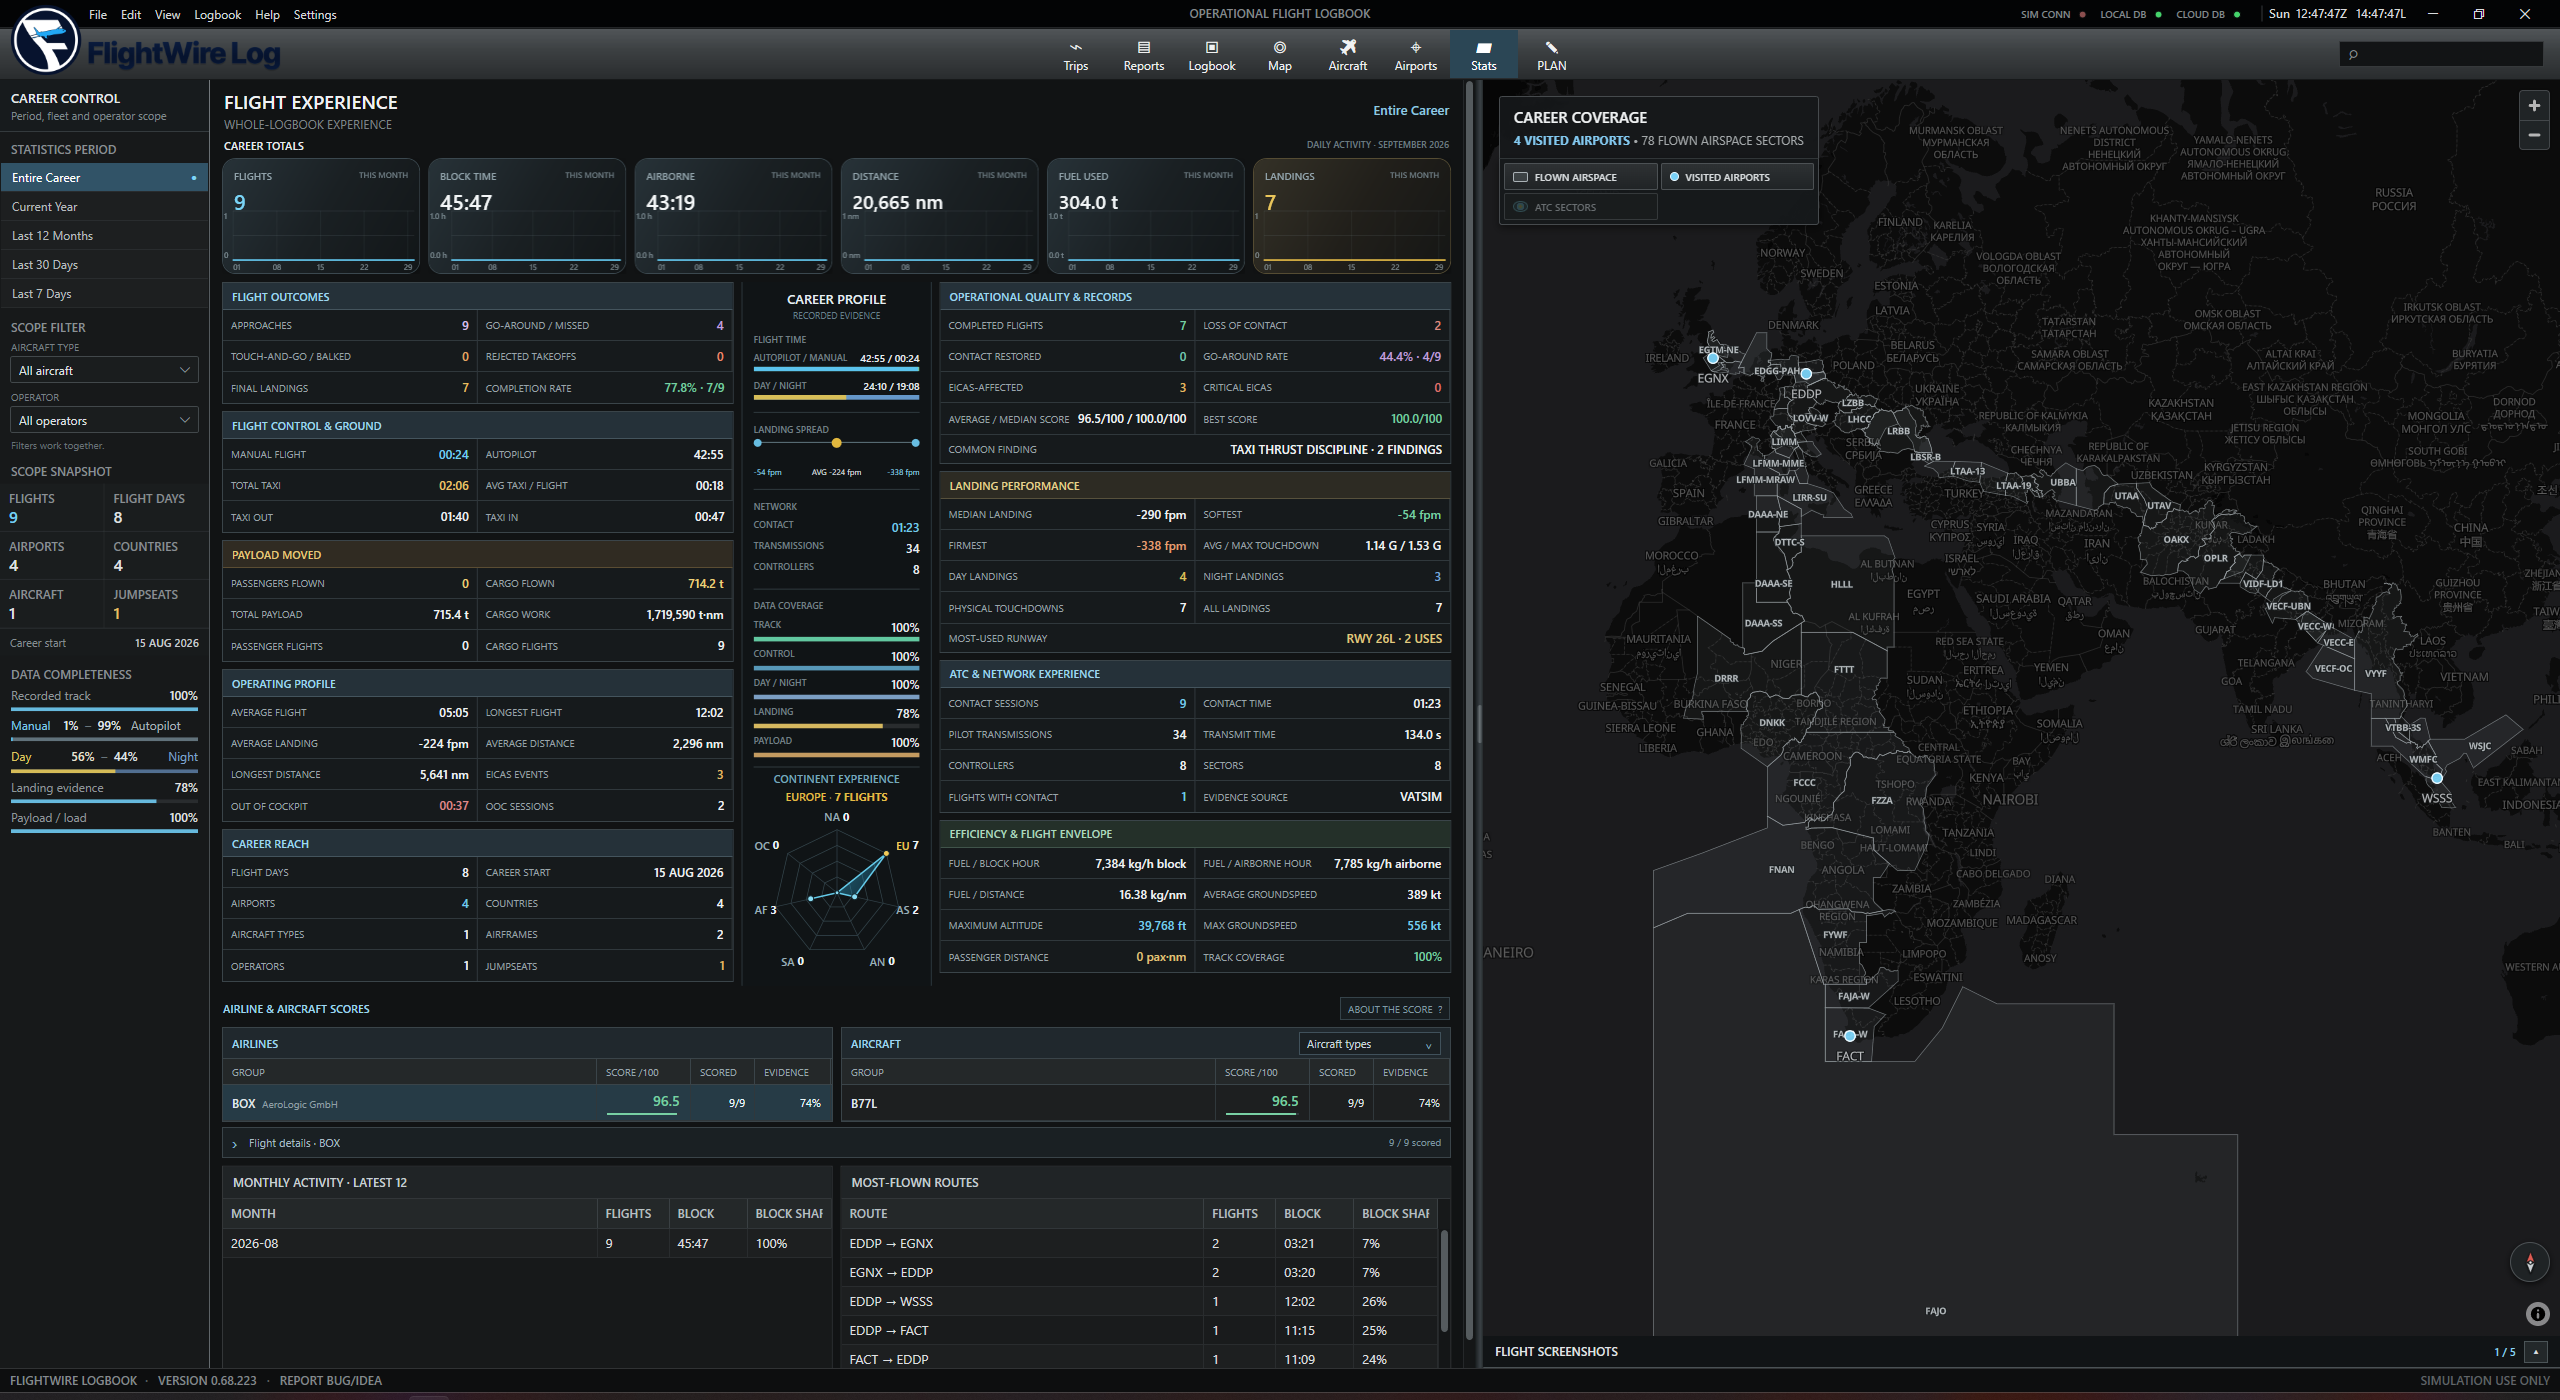Toggle the Visited Airports layer

[1737, 177]
